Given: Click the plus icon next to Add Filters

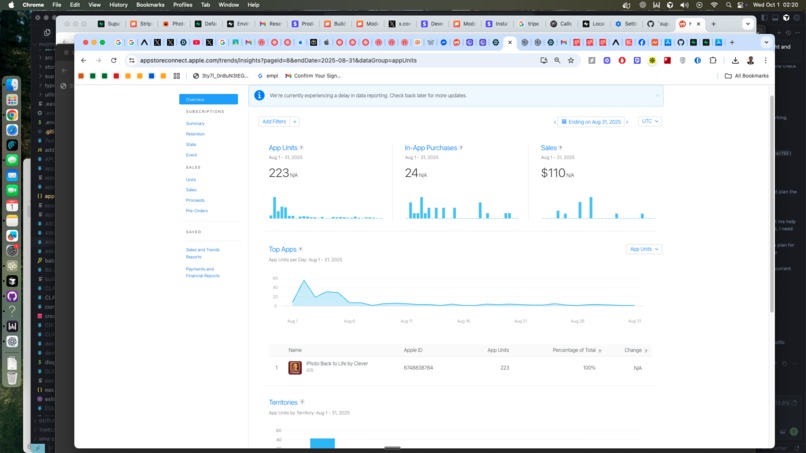Looking at the screenshot, I should [295, 122].
